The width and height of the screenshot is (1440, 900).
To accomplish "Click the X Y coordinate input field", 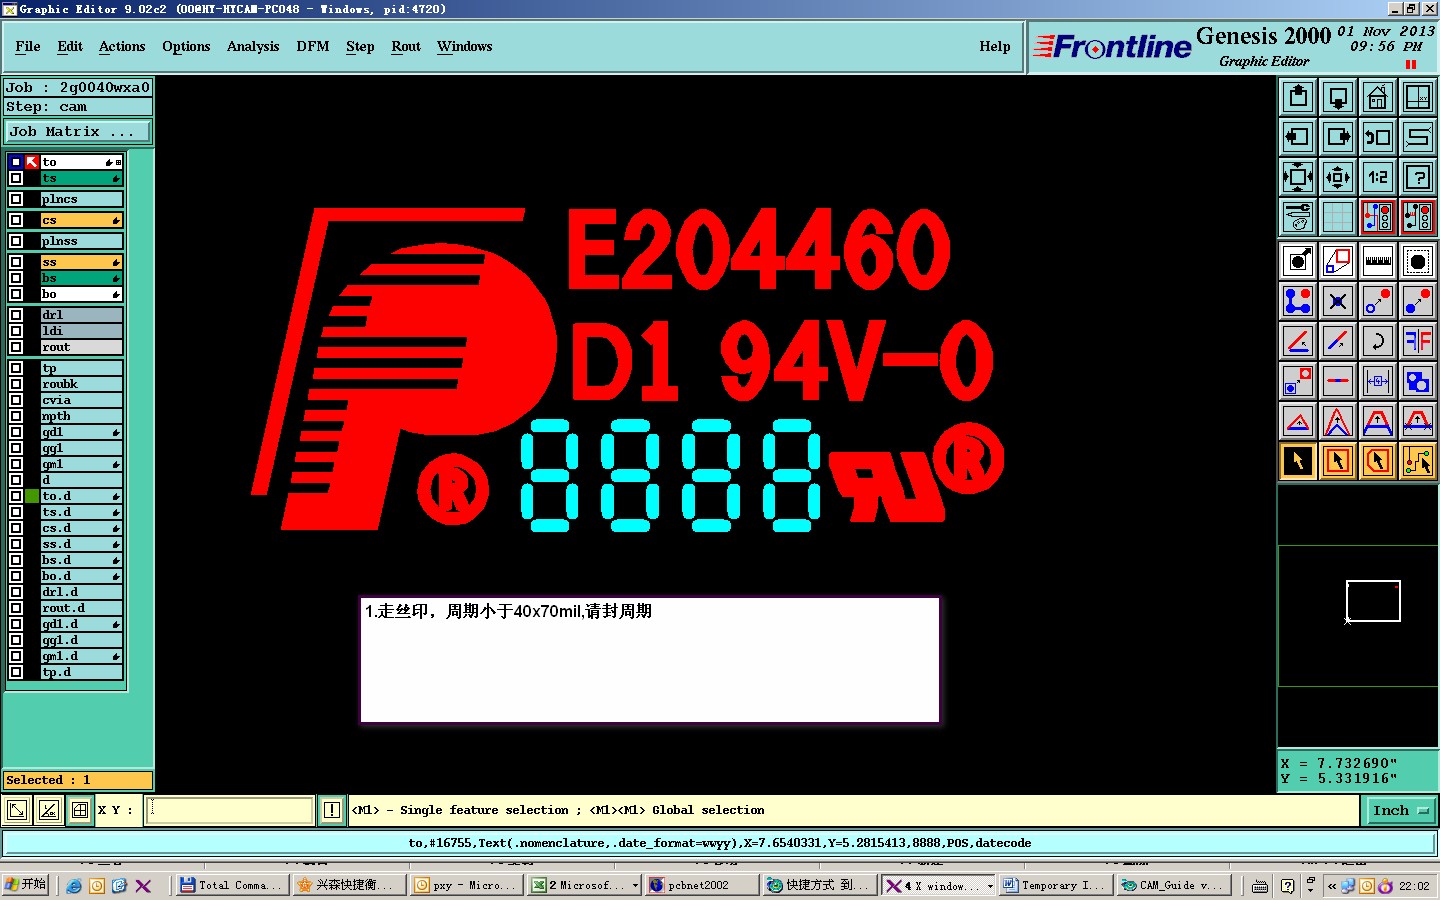I will [231, 810].
